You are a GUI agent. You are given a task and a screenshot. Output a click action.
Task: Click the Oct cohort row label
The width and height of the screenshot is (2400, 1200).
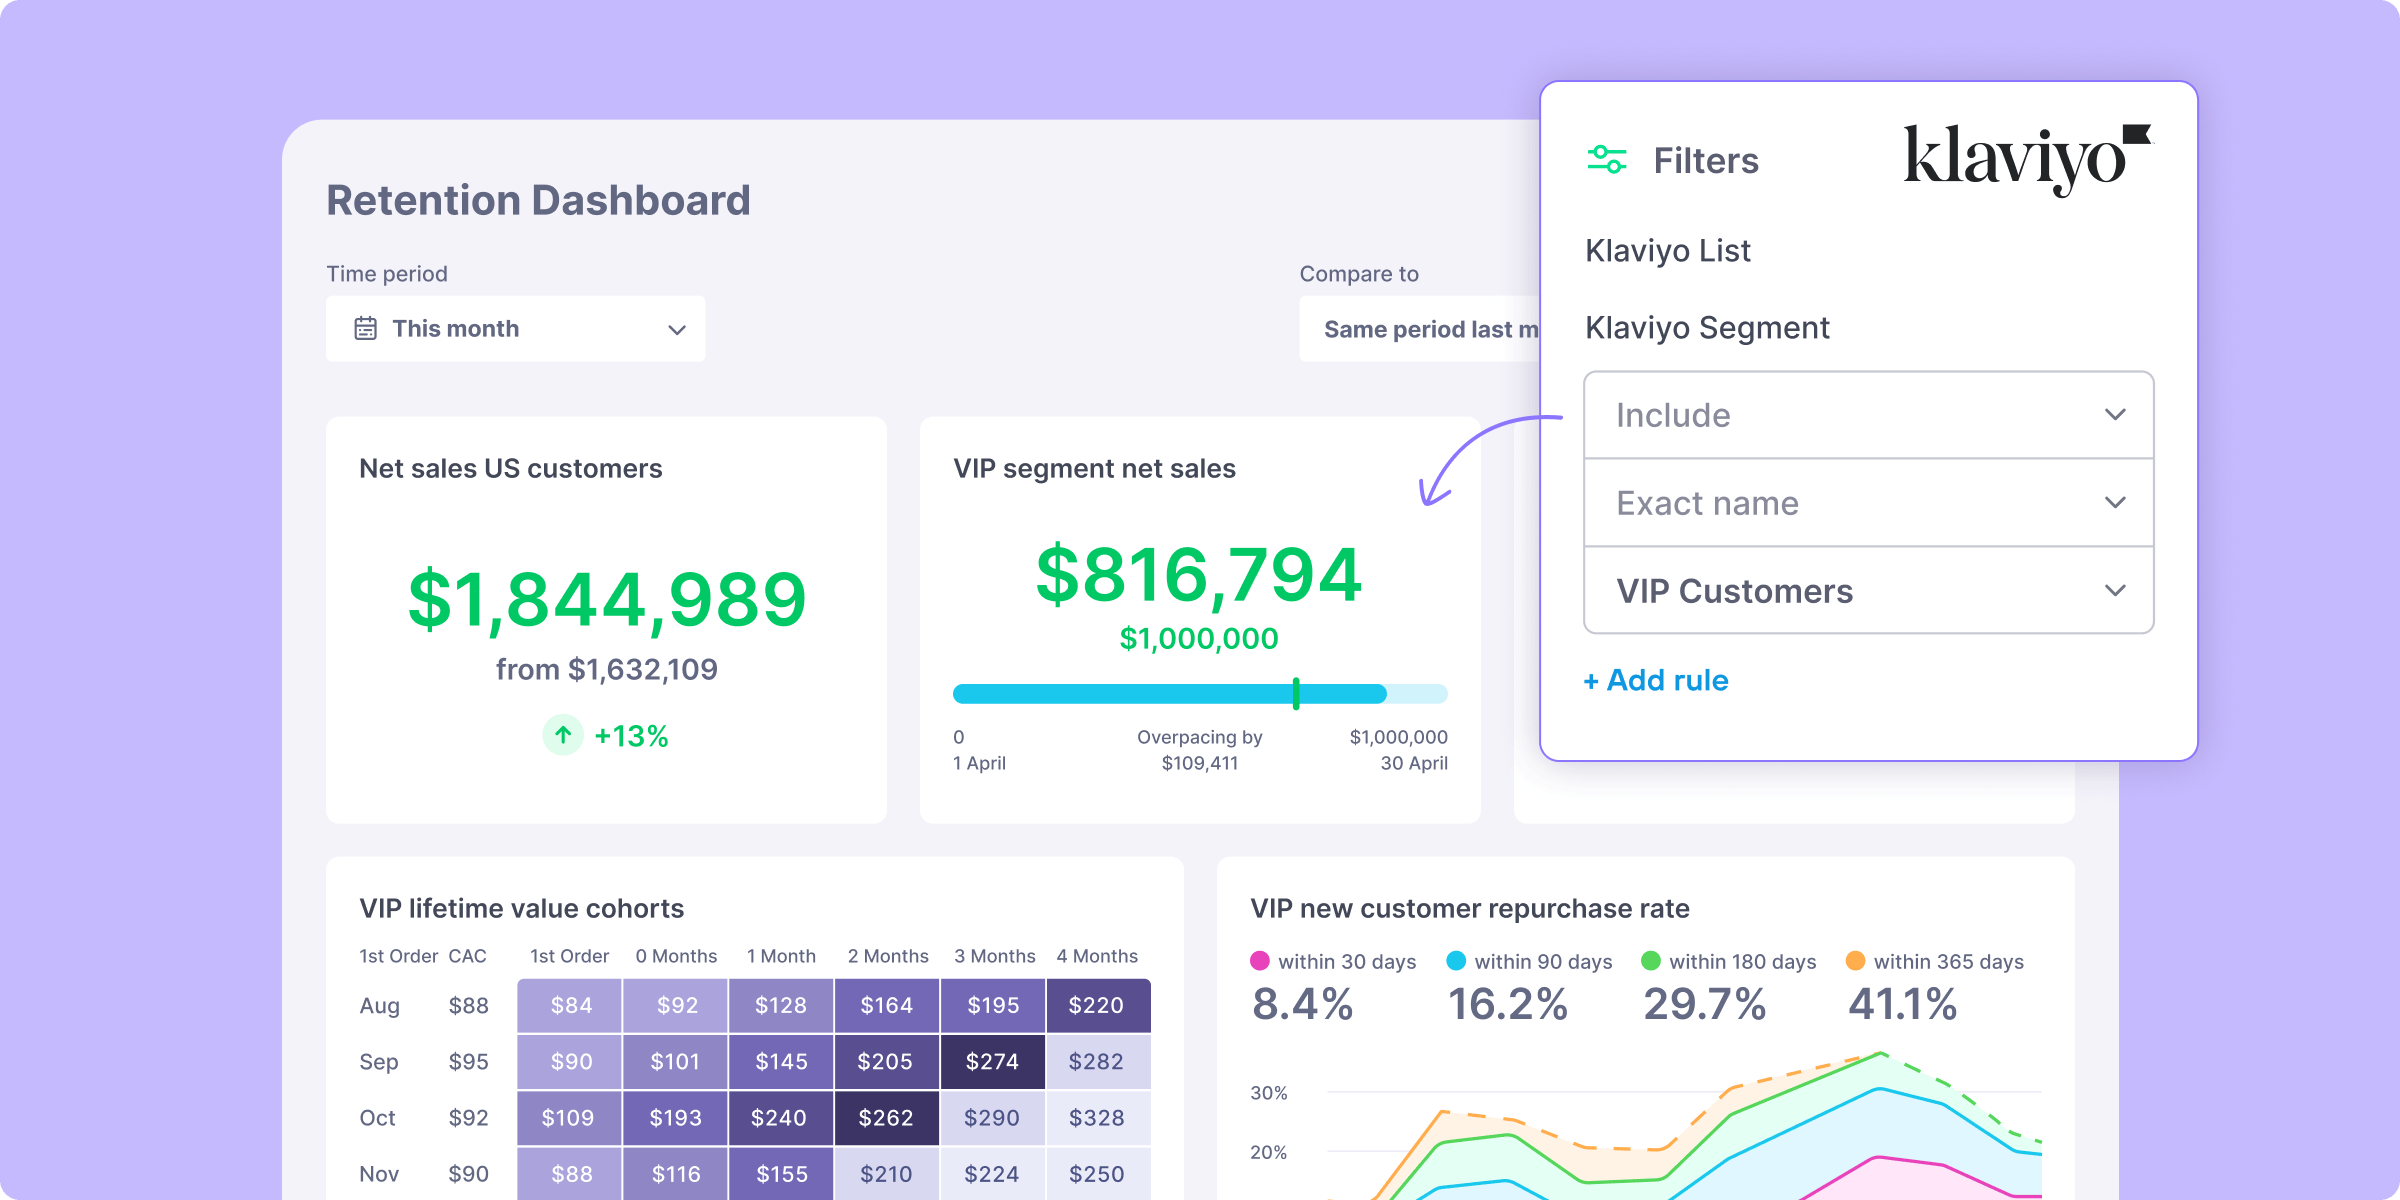point(378,1117)
